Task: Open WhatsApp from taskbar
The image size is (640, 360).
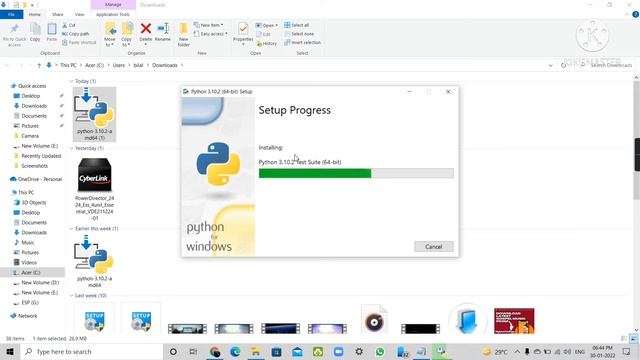Action: point(380,351)
